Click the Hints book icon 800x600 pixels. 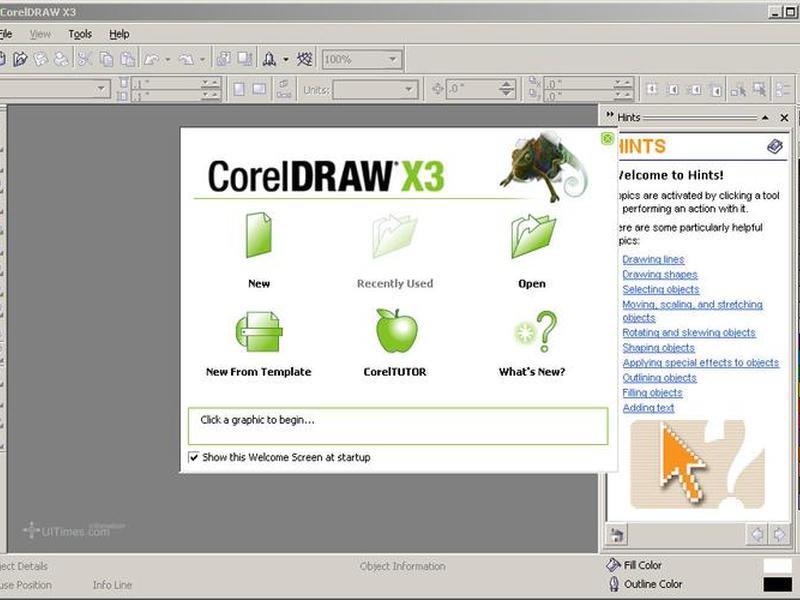(x=774, y=146)
